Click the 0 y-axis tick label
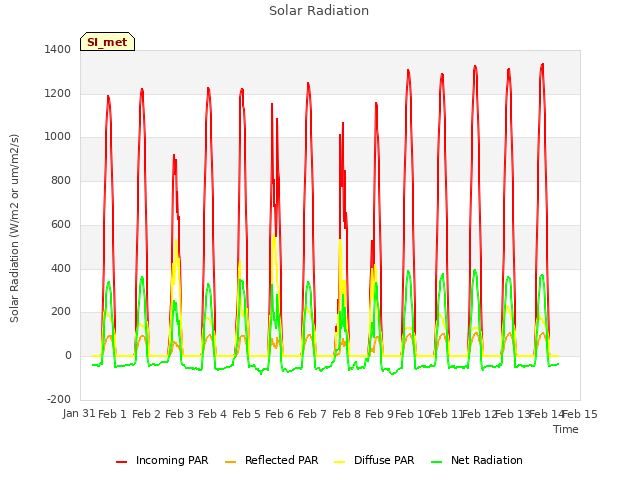The width and height of the screenshot is (640, 480). [68, 356]
